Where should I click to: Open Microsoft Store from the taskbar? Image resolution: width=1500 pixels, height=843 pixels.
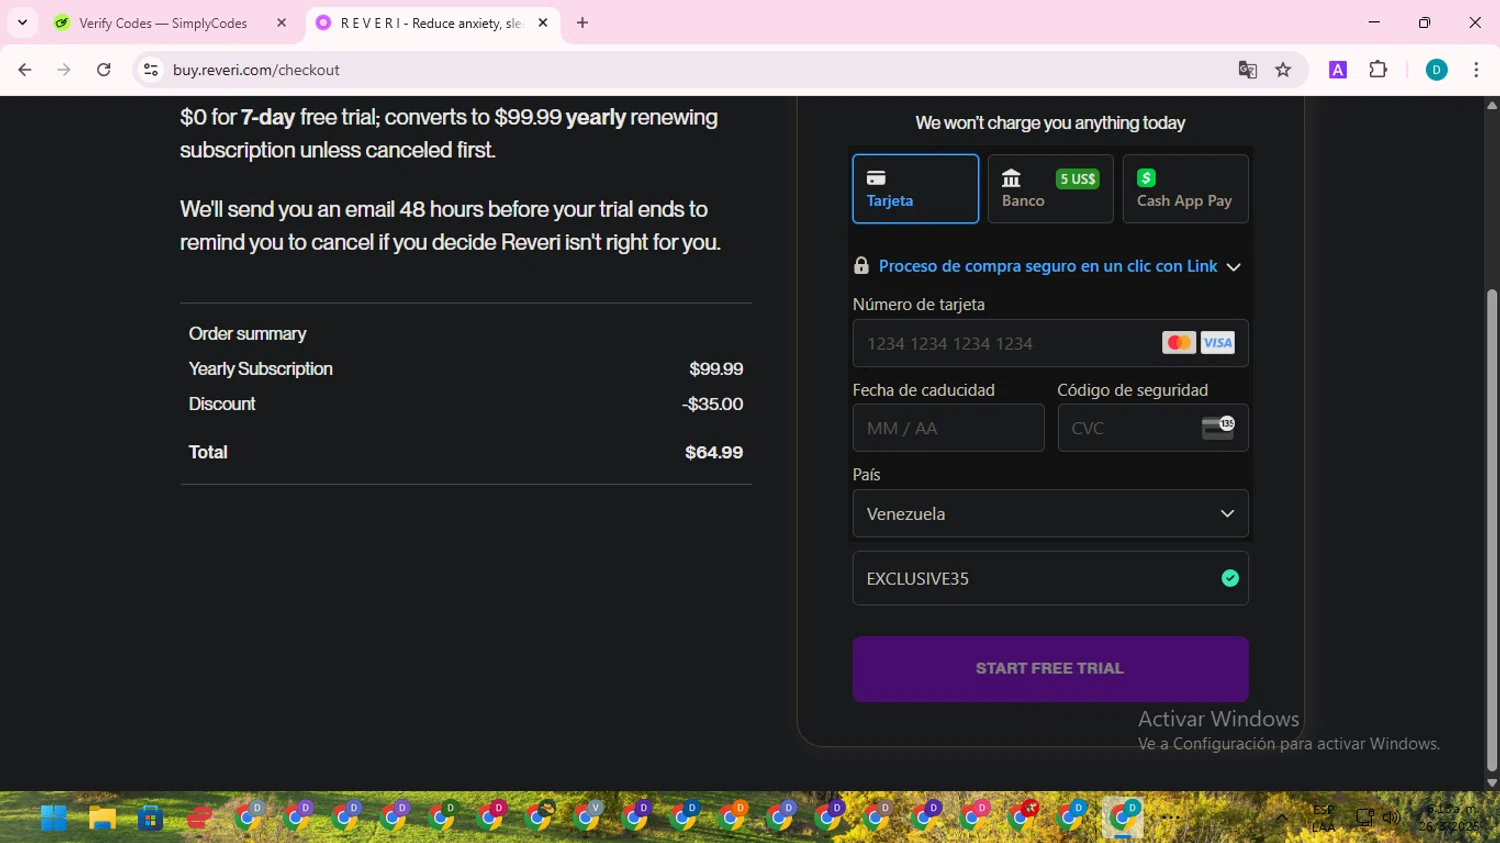[x=150, y=818]
